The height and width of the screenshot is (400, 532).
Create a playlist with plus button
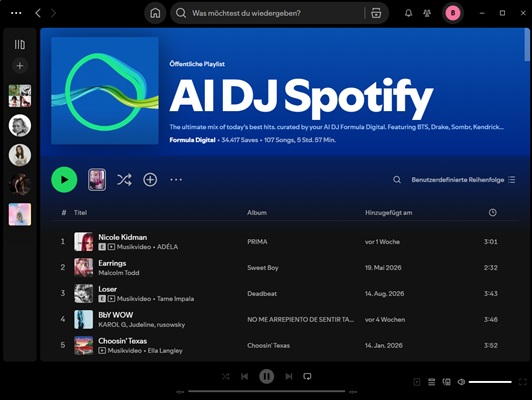pyautogui.click(x=20, y=65)
